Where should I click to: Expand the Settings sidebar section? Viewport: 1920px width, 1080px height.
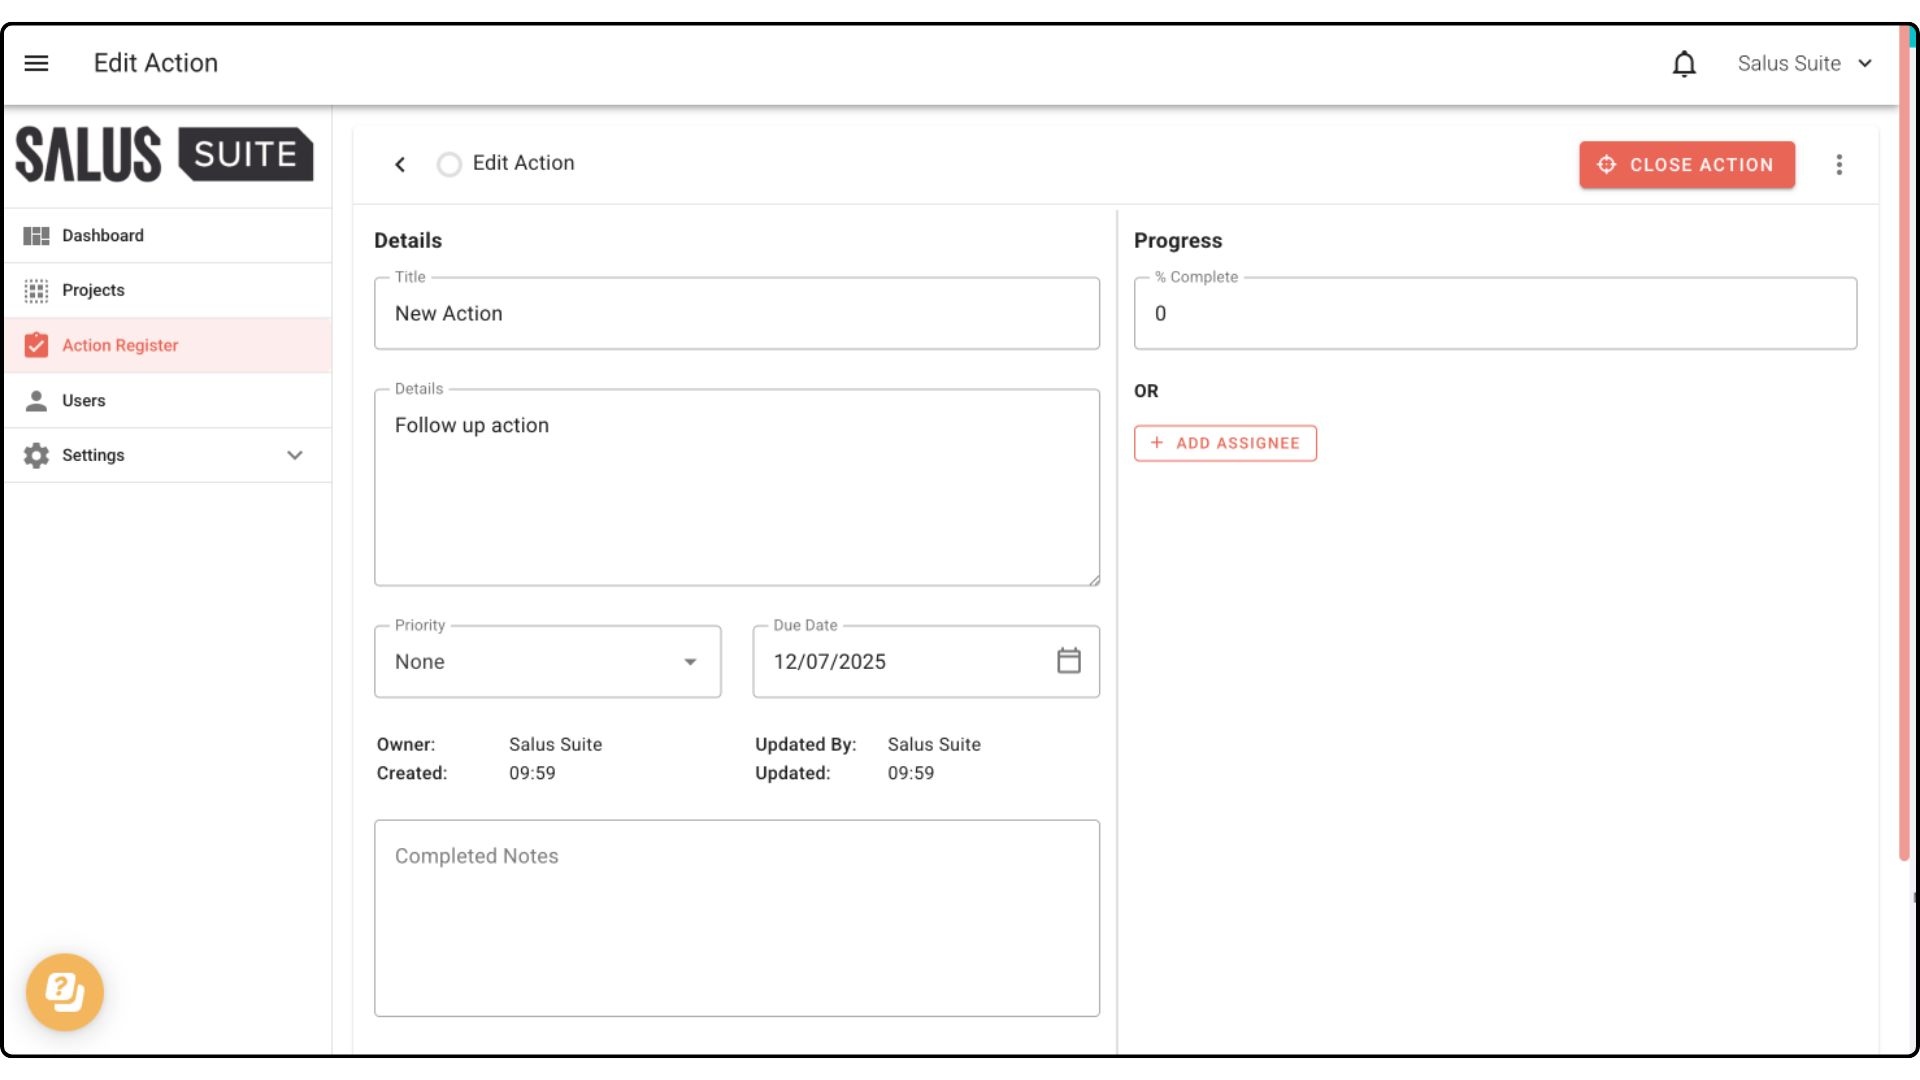295,456
